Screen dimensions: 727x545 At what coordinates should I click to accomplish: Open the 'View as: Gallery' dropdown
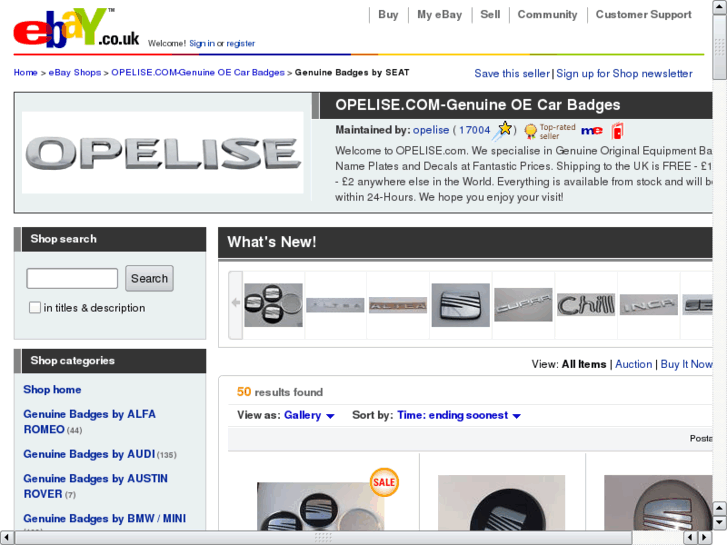[x=309, y=415]
